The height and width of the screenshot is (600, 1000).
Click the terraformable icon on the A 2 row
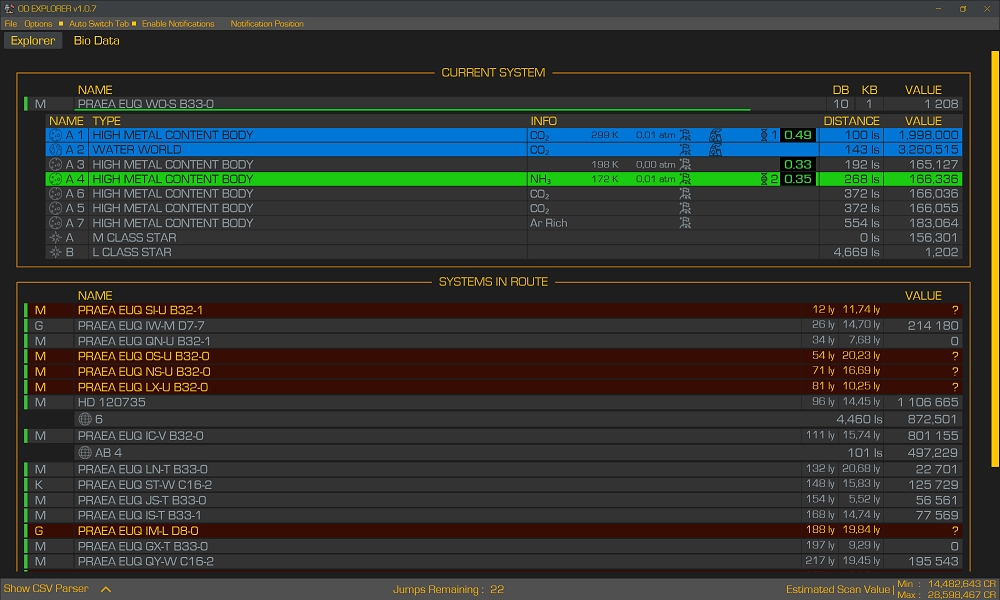[716, 150]
